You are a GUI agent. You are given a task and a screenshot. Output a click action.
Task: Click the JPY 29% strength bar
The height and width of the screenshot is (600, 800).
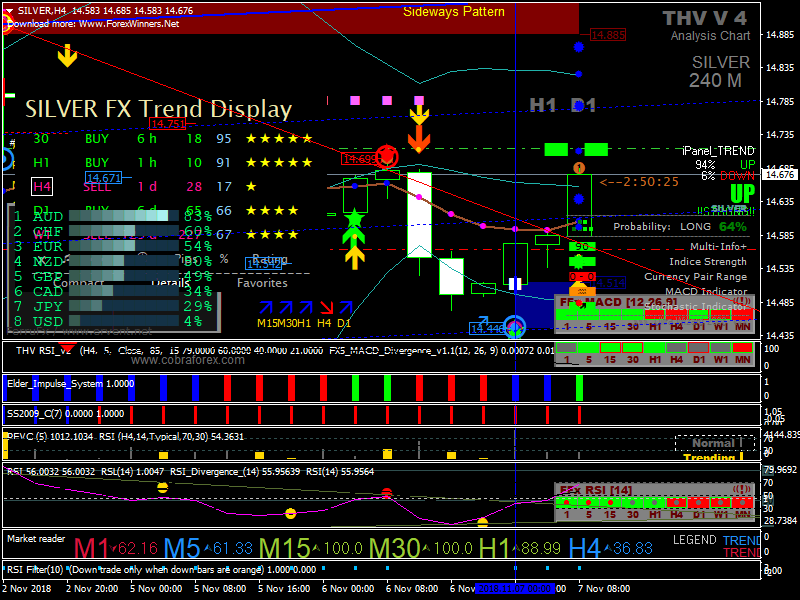[124, 306]
